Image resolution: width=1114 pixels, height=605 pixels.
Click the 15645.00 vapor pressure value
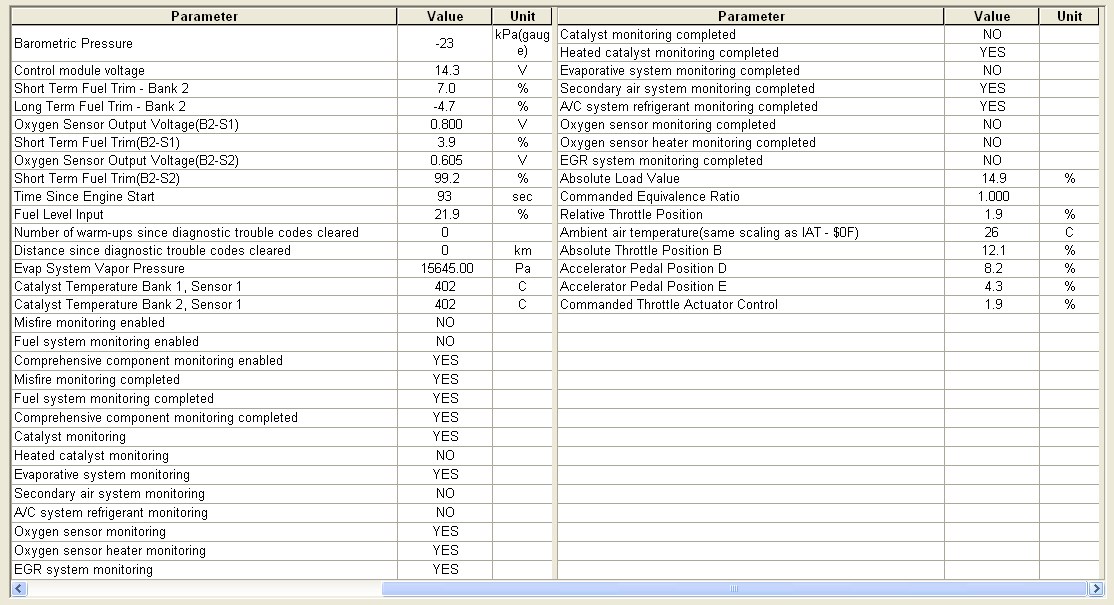tap(445, 268)
